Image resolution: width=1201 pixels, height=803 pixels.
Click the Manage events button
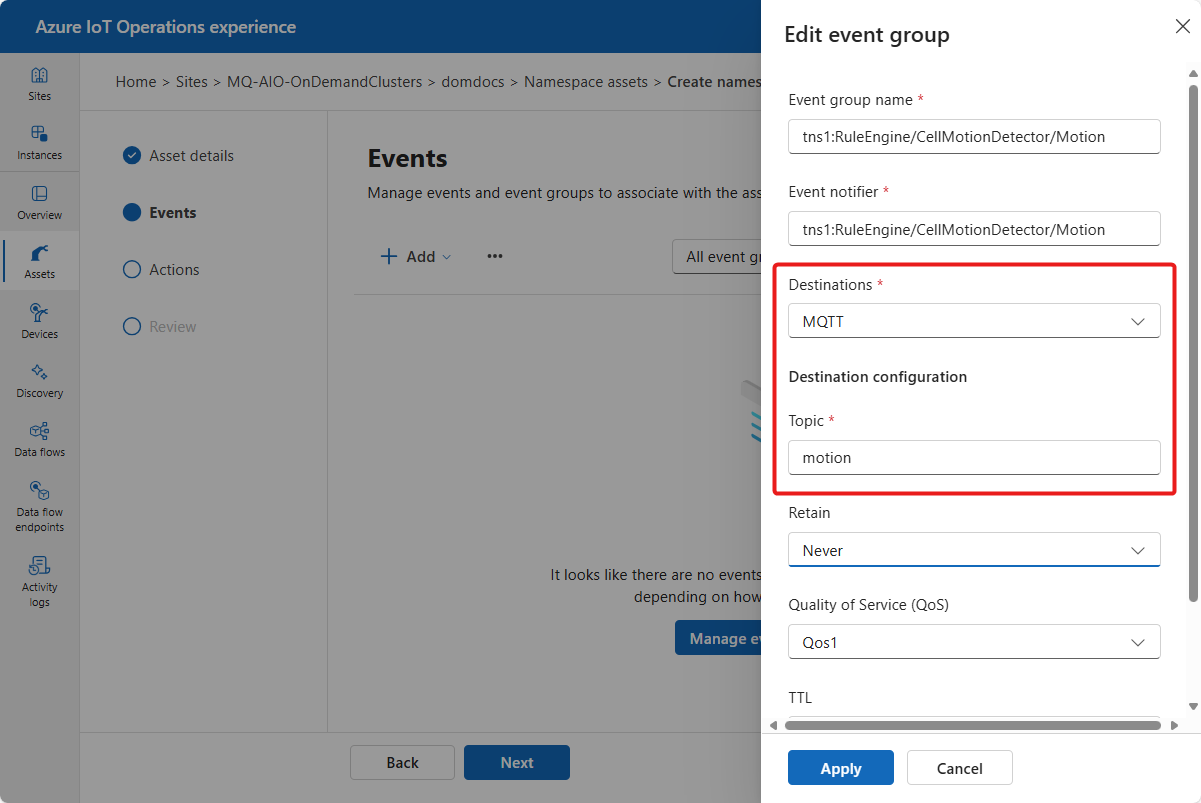click(718, 638)
